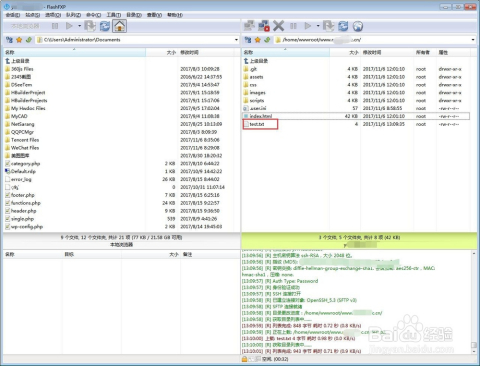
Task: Click the local pane folder tree icon
Action: coord(9,40)
